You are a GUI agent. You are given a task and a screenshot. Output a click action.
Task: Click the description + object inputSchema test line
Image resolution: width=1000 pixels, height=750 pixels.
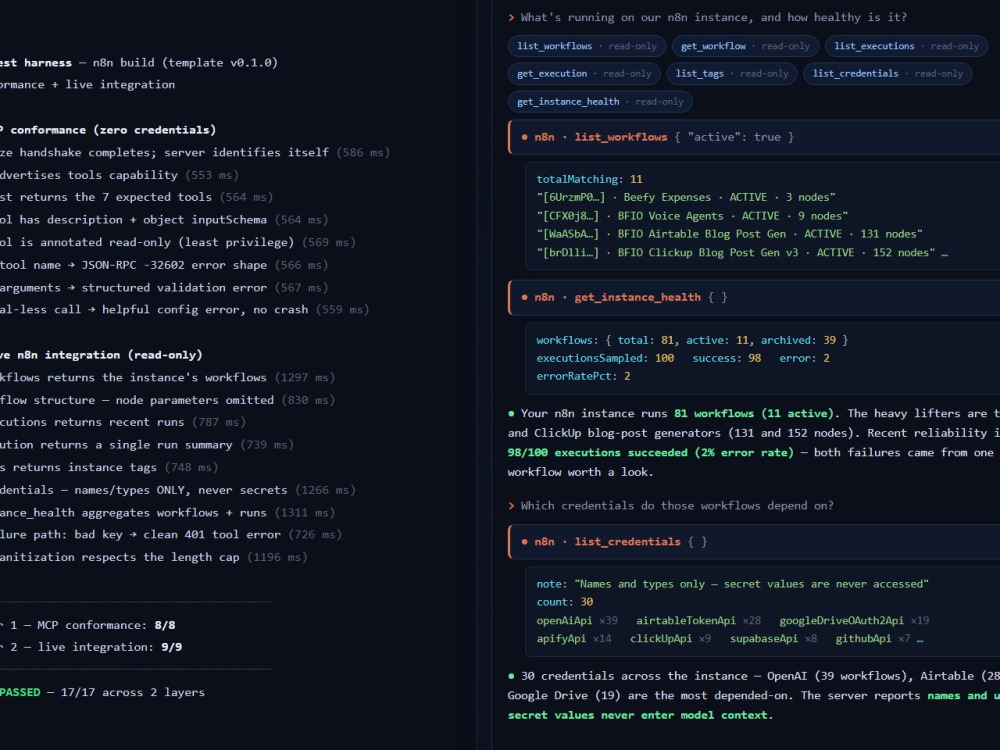coord(164,219)
